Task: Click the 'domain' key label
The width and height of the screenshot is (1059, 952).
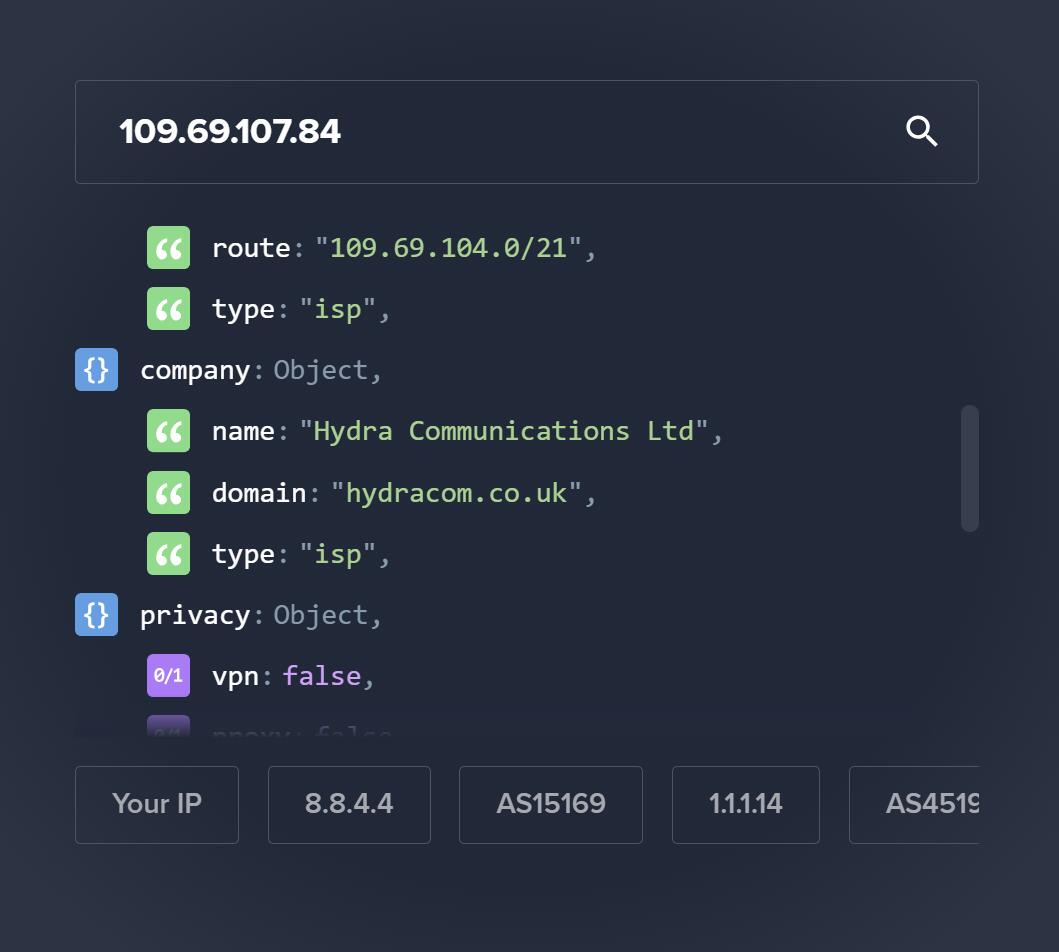Action: click(259, 493)
